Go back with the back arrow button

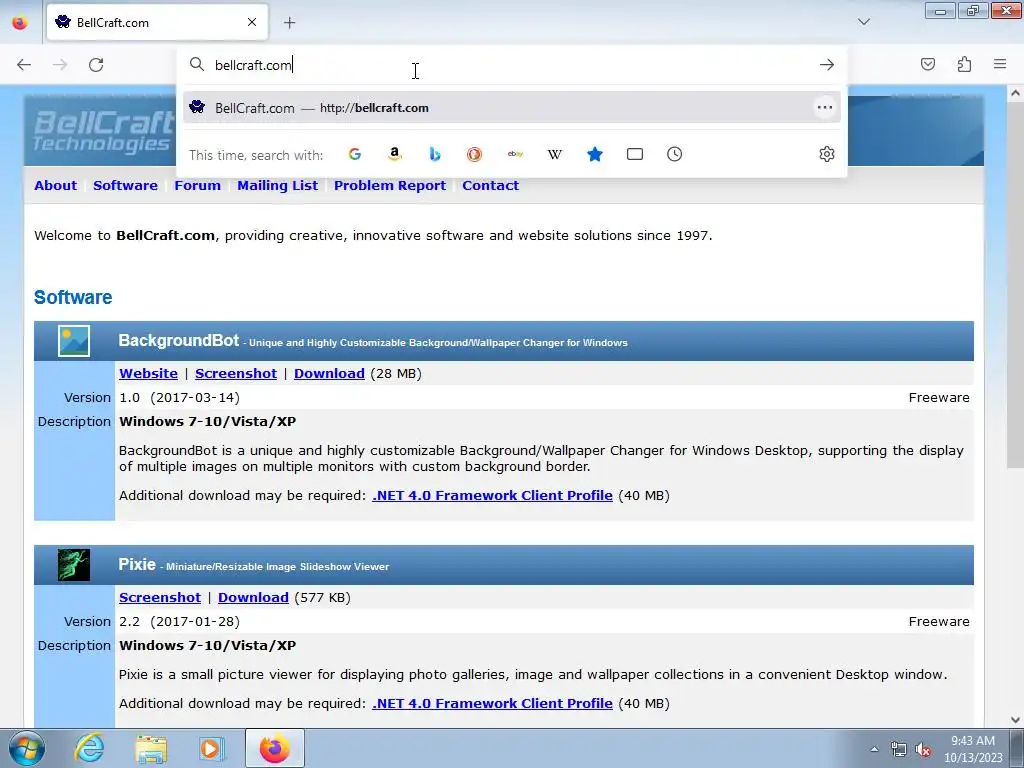pos(24,65)
